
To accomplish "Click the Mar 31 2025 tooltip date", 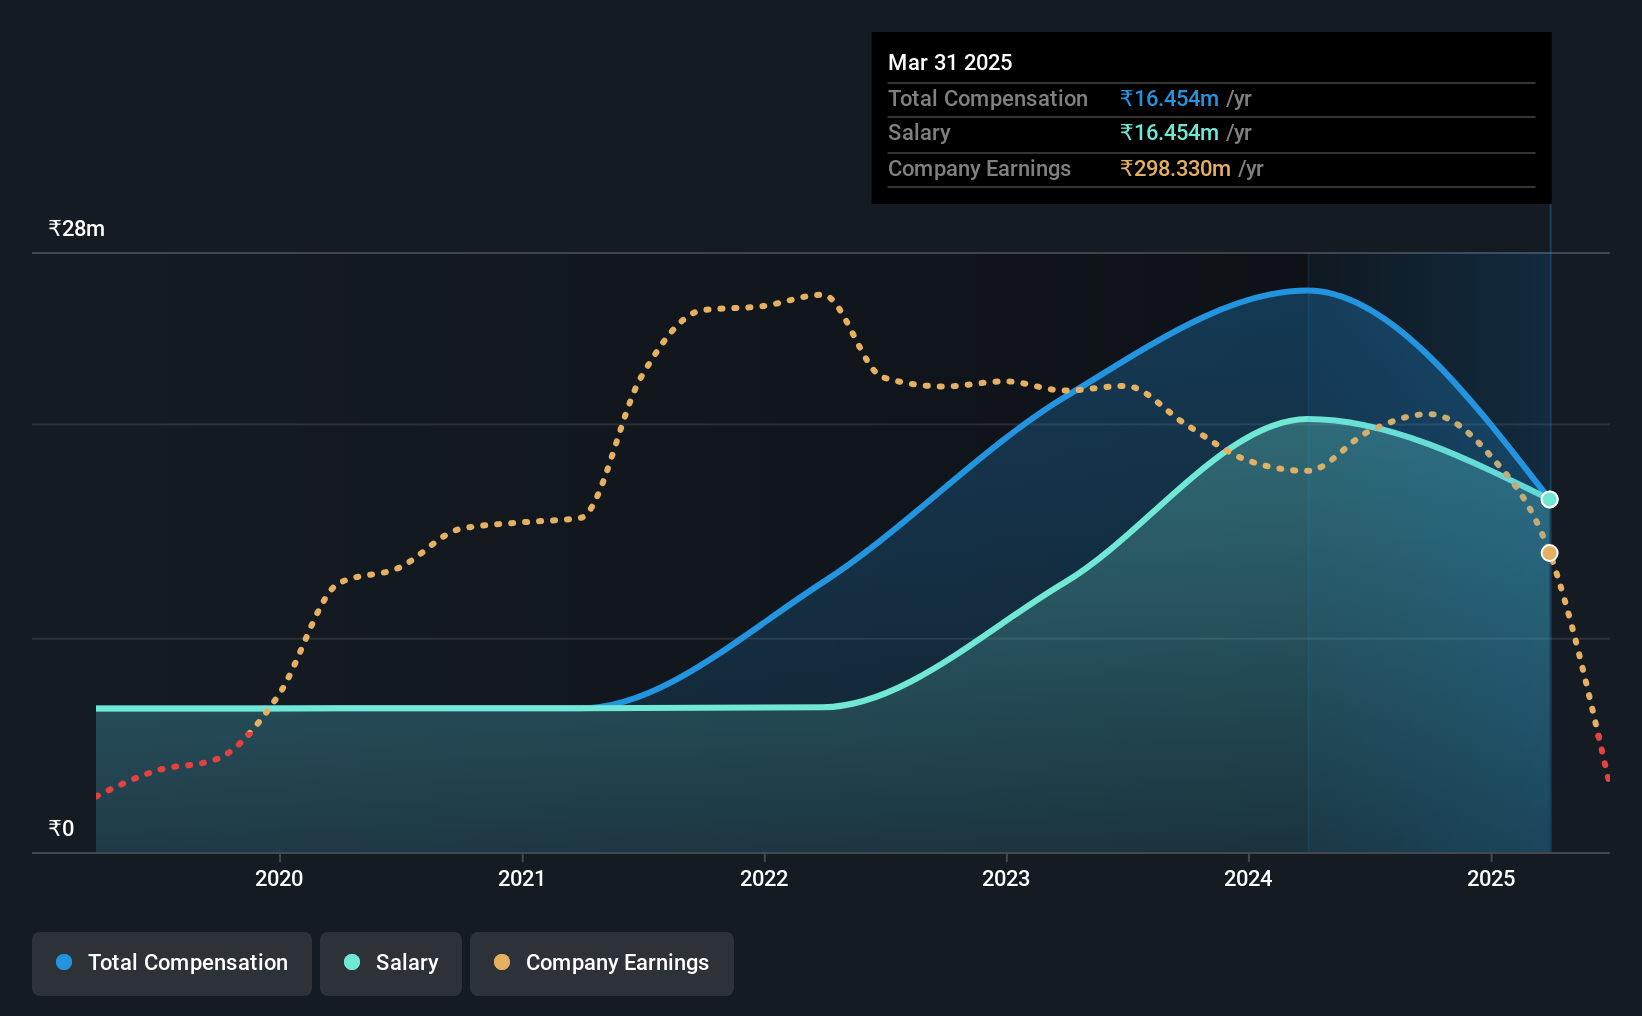I will click(x=950, y=62).
